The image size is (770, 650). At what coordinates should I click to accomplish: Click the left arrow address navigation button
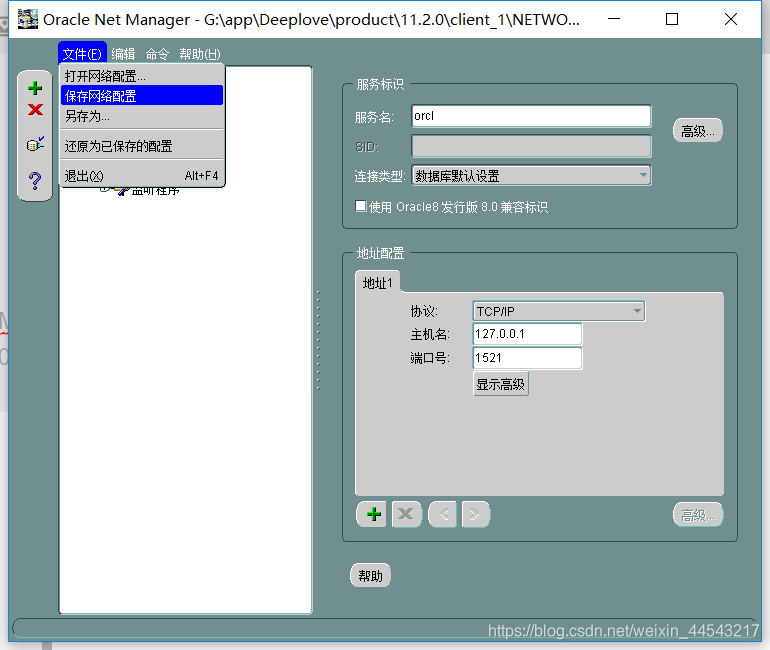point(444,514)
